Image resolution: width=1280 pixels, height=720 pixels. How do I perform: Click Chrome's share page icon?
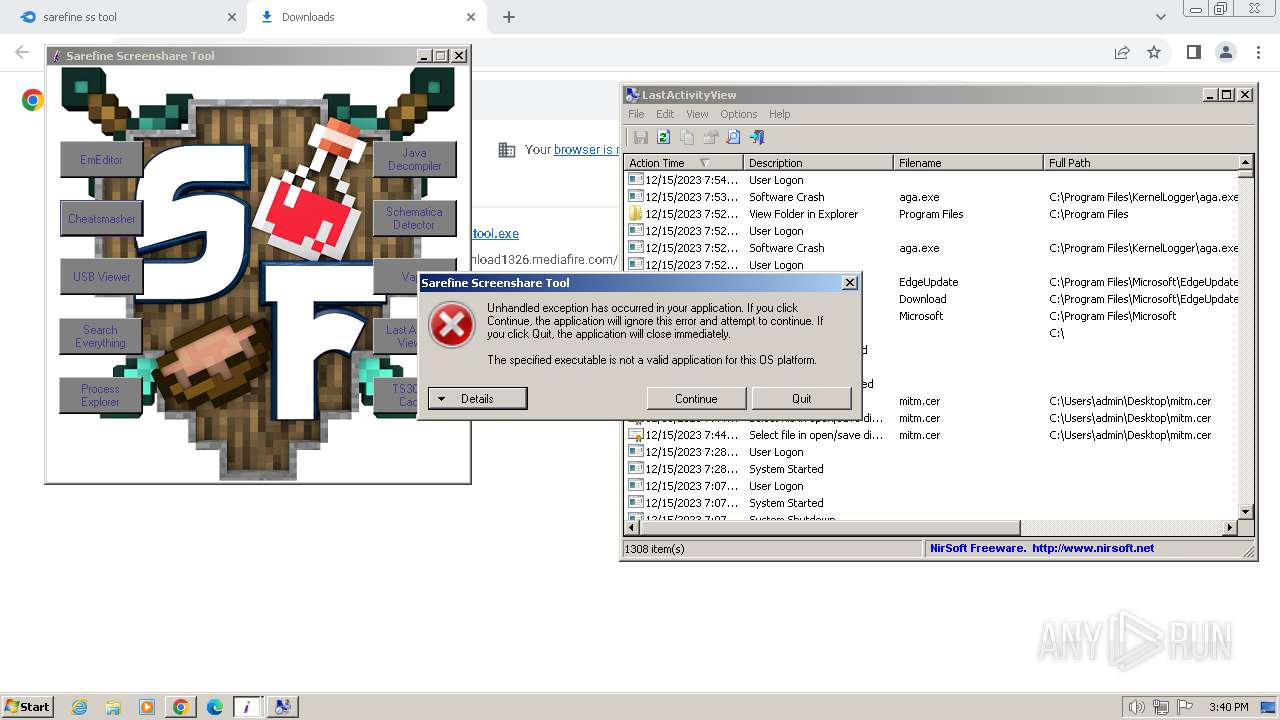coord(1122,52)
